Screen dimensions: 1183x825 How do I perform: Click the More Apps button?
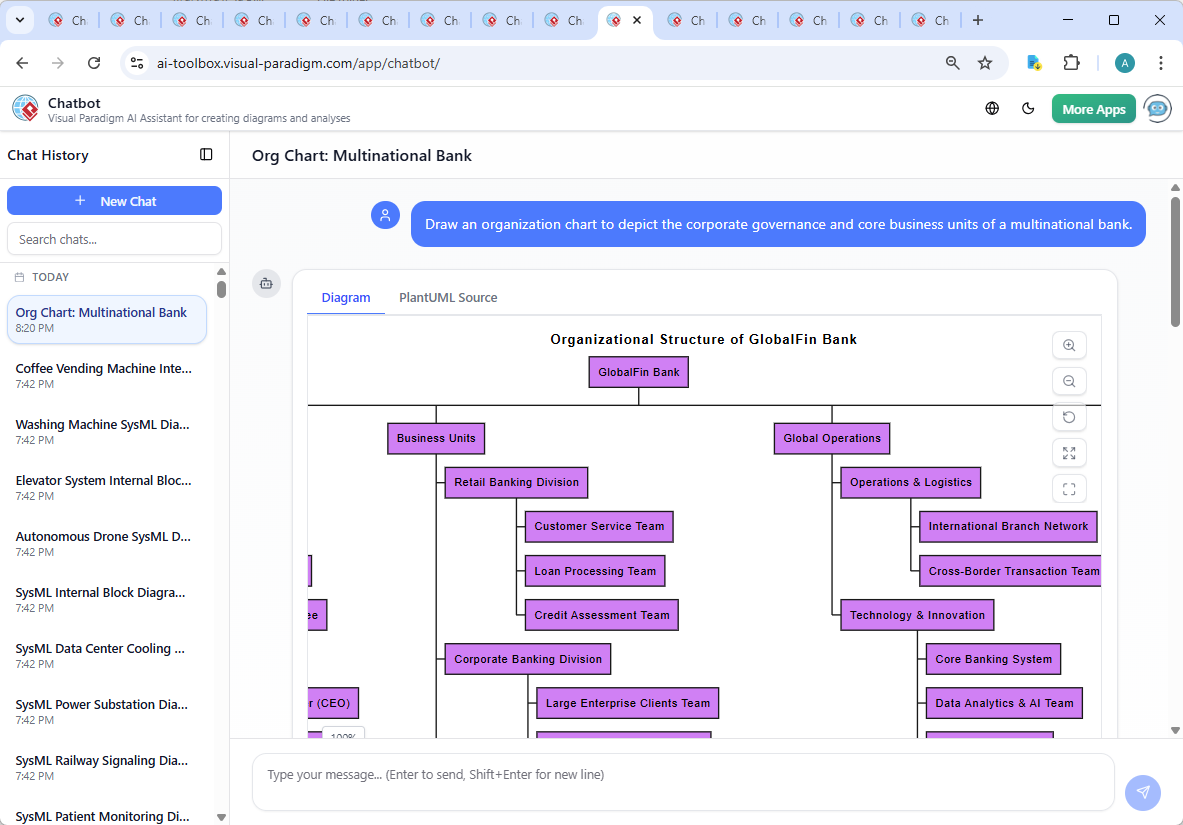pos(1093,108)
